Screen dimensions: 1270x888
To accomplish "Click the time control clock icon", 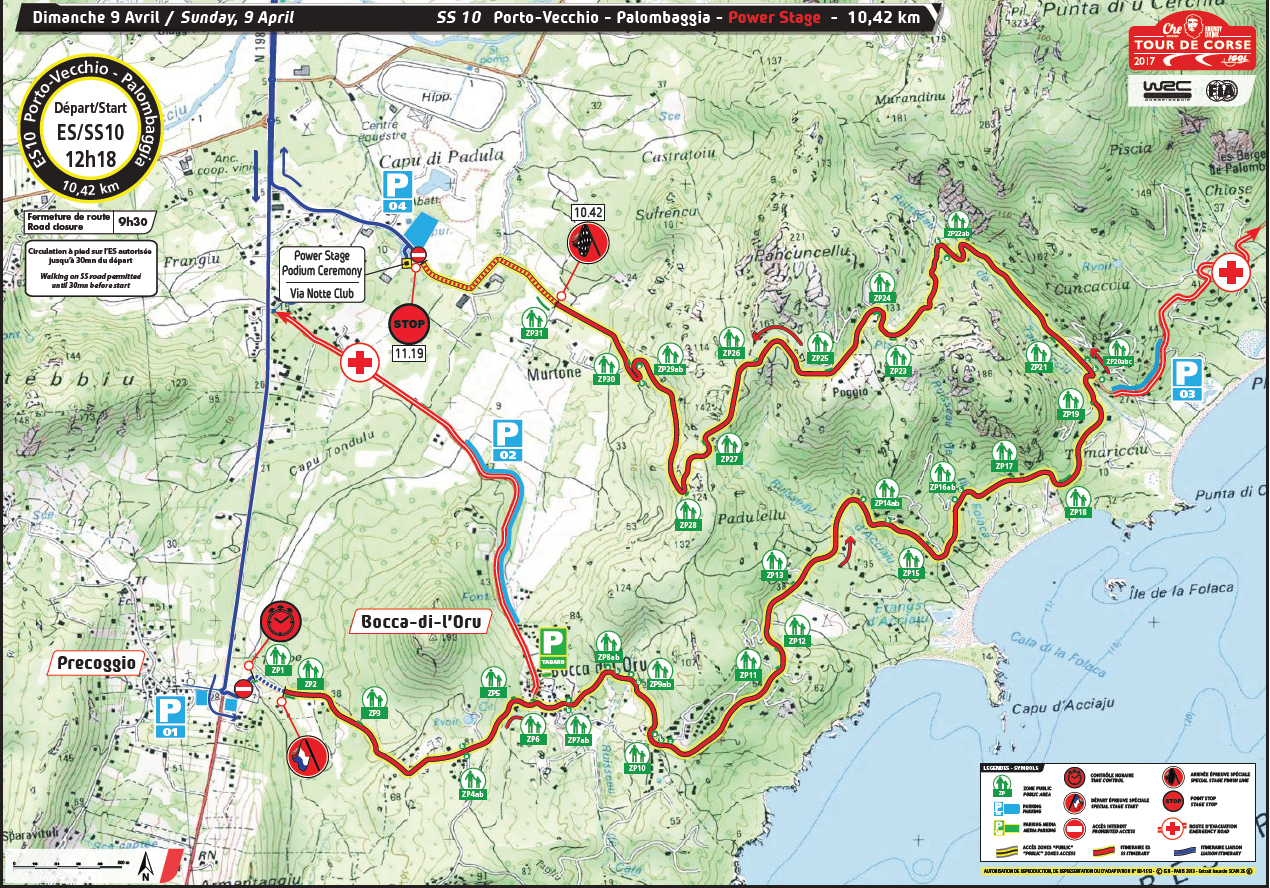I will (x=280, y=622).
